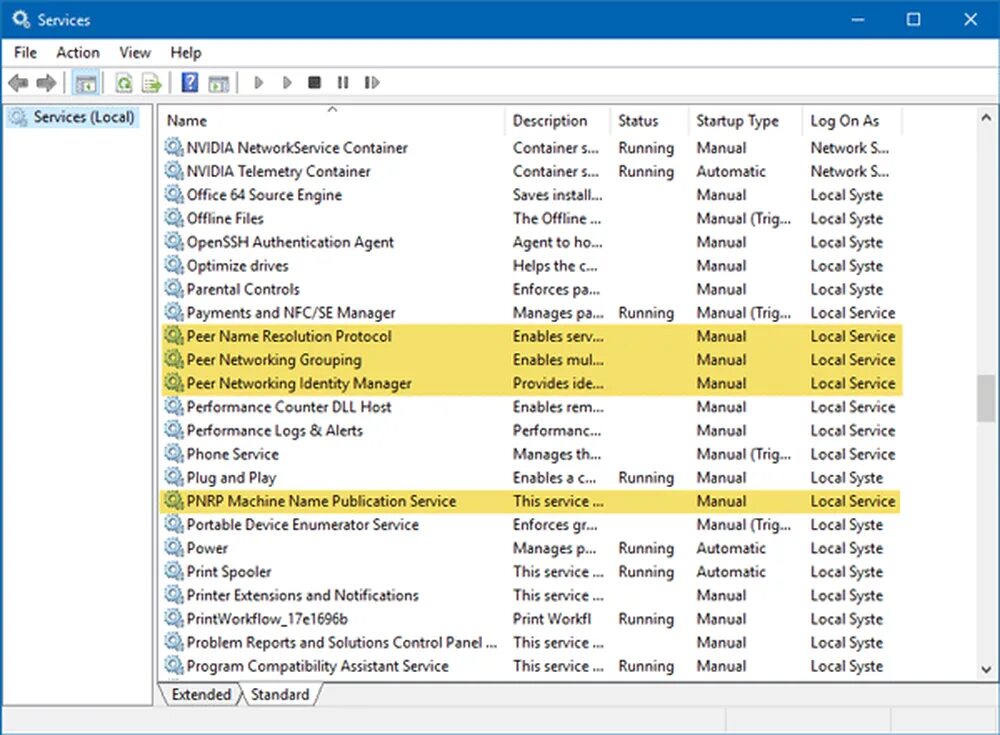Click the Stop Service icon
This screenshot has width=1000, height=735.
[x=314, y=82]
